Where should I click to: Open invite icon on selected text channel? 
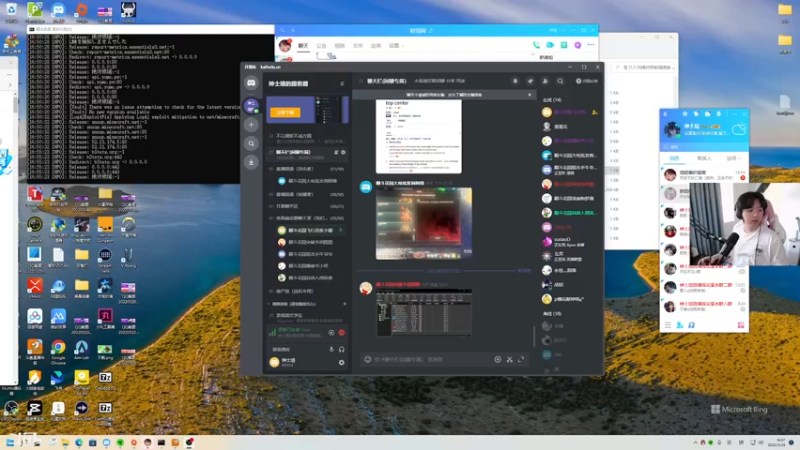click(x=336, y=152)
